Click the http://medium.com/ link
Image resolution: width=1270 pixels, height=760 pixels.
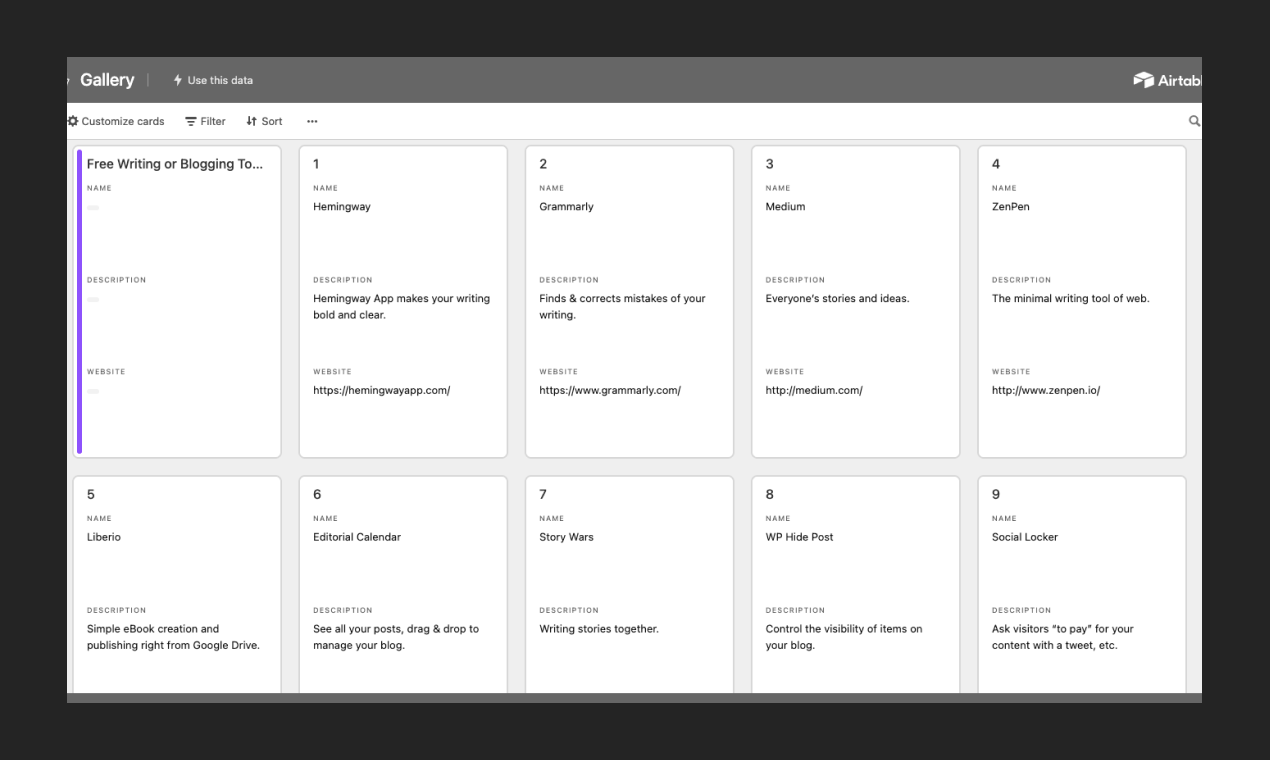pos(814,390)
